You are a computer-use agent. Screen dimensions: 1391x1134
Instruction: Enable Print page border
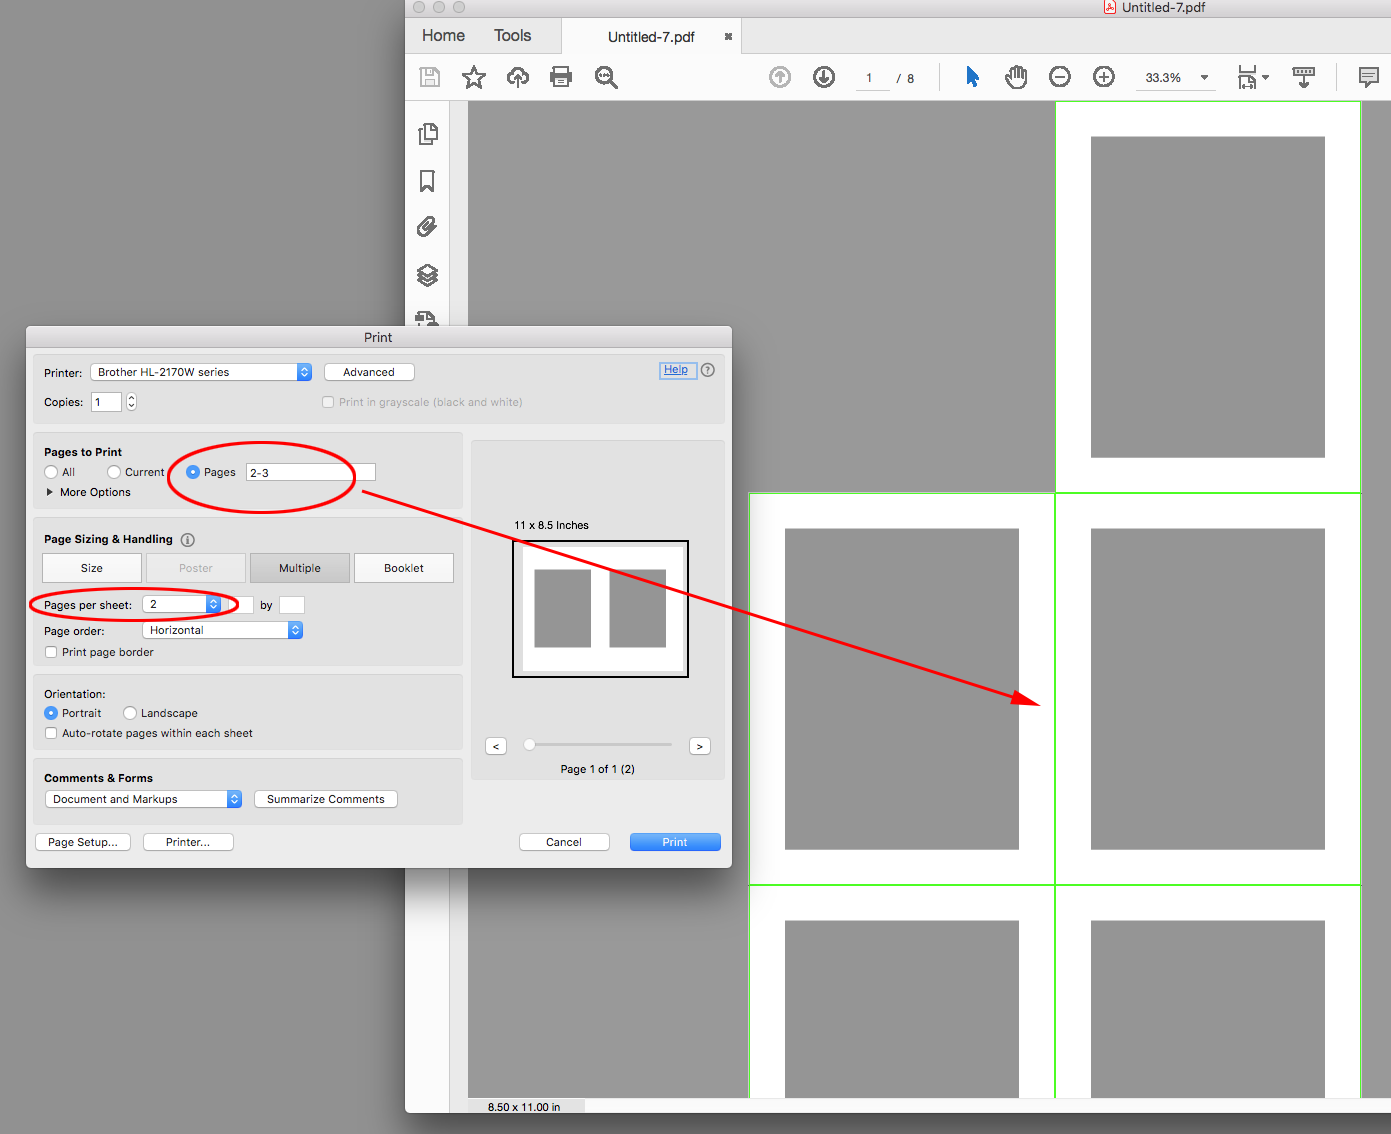point(50,651)
